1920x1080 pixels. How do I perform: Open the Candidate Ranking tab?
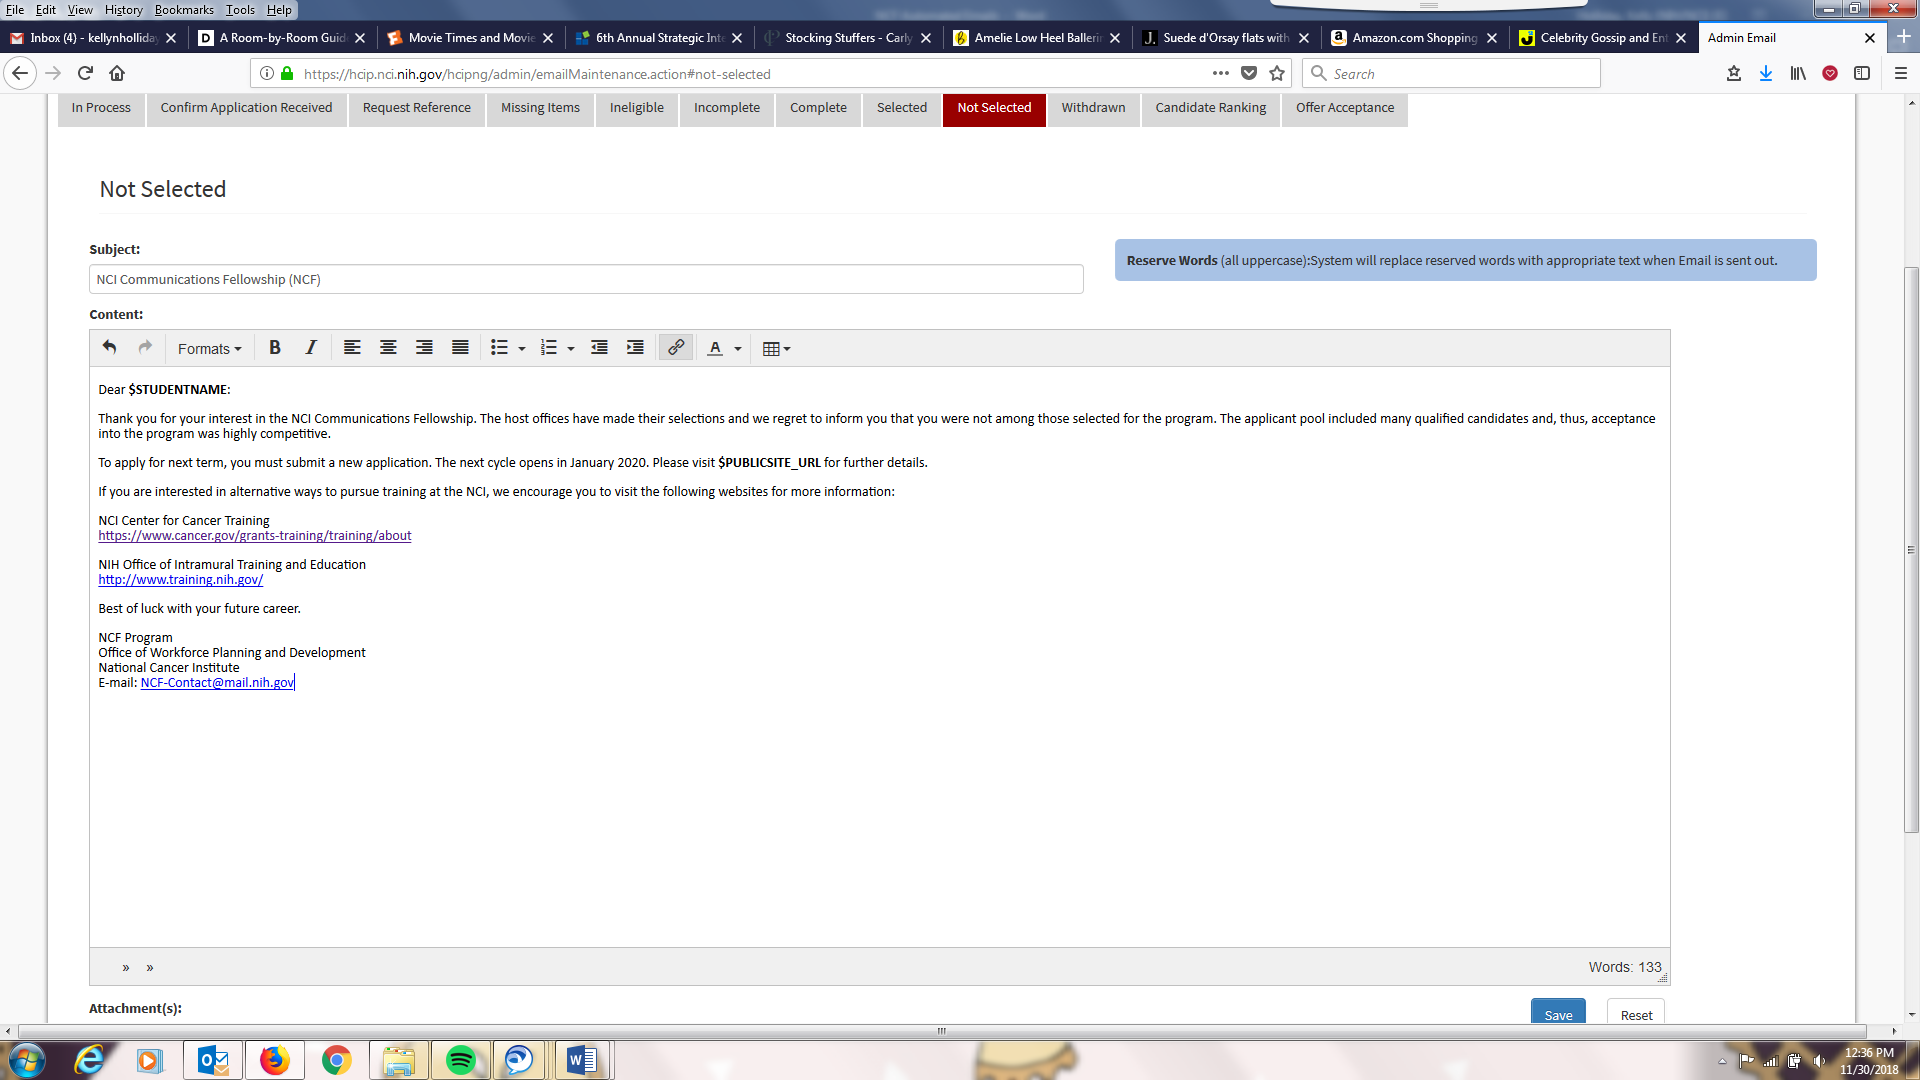tap(1210, 108)
